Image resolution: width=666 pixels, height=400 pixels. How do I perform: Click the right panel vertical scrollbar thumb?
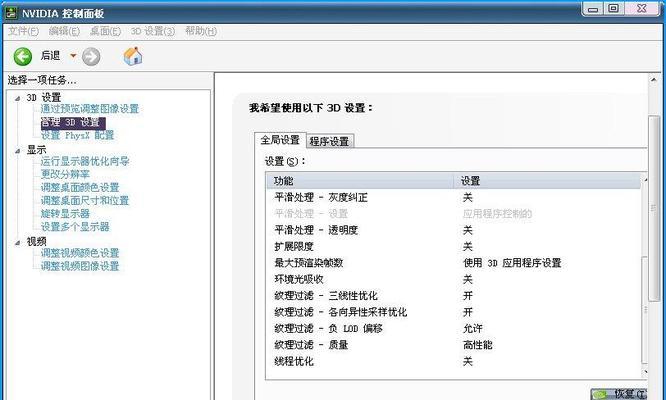point(654,208)
